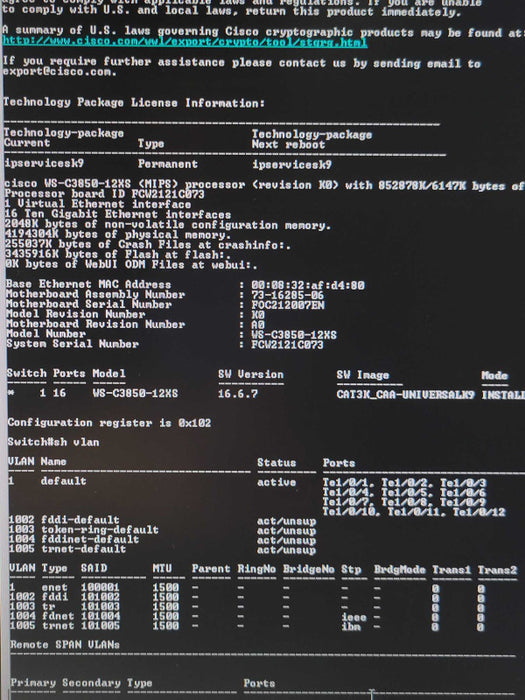Select the 'ibm' Stp value for VLAN 1005
The width and height of the screenshot is (525, 700).
click(x=351, y=627)
